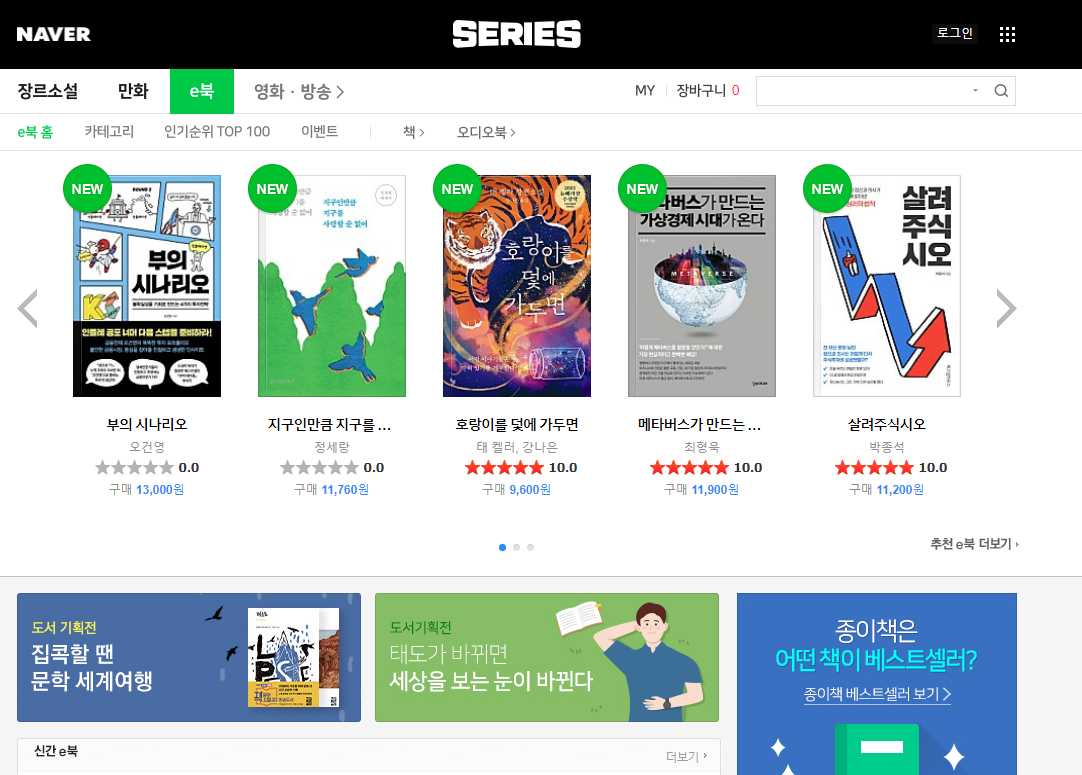1082x775 pixels.
Task: Open the Naver apps grid menu
Action: pyautogui.click(x=1007, y=35)
